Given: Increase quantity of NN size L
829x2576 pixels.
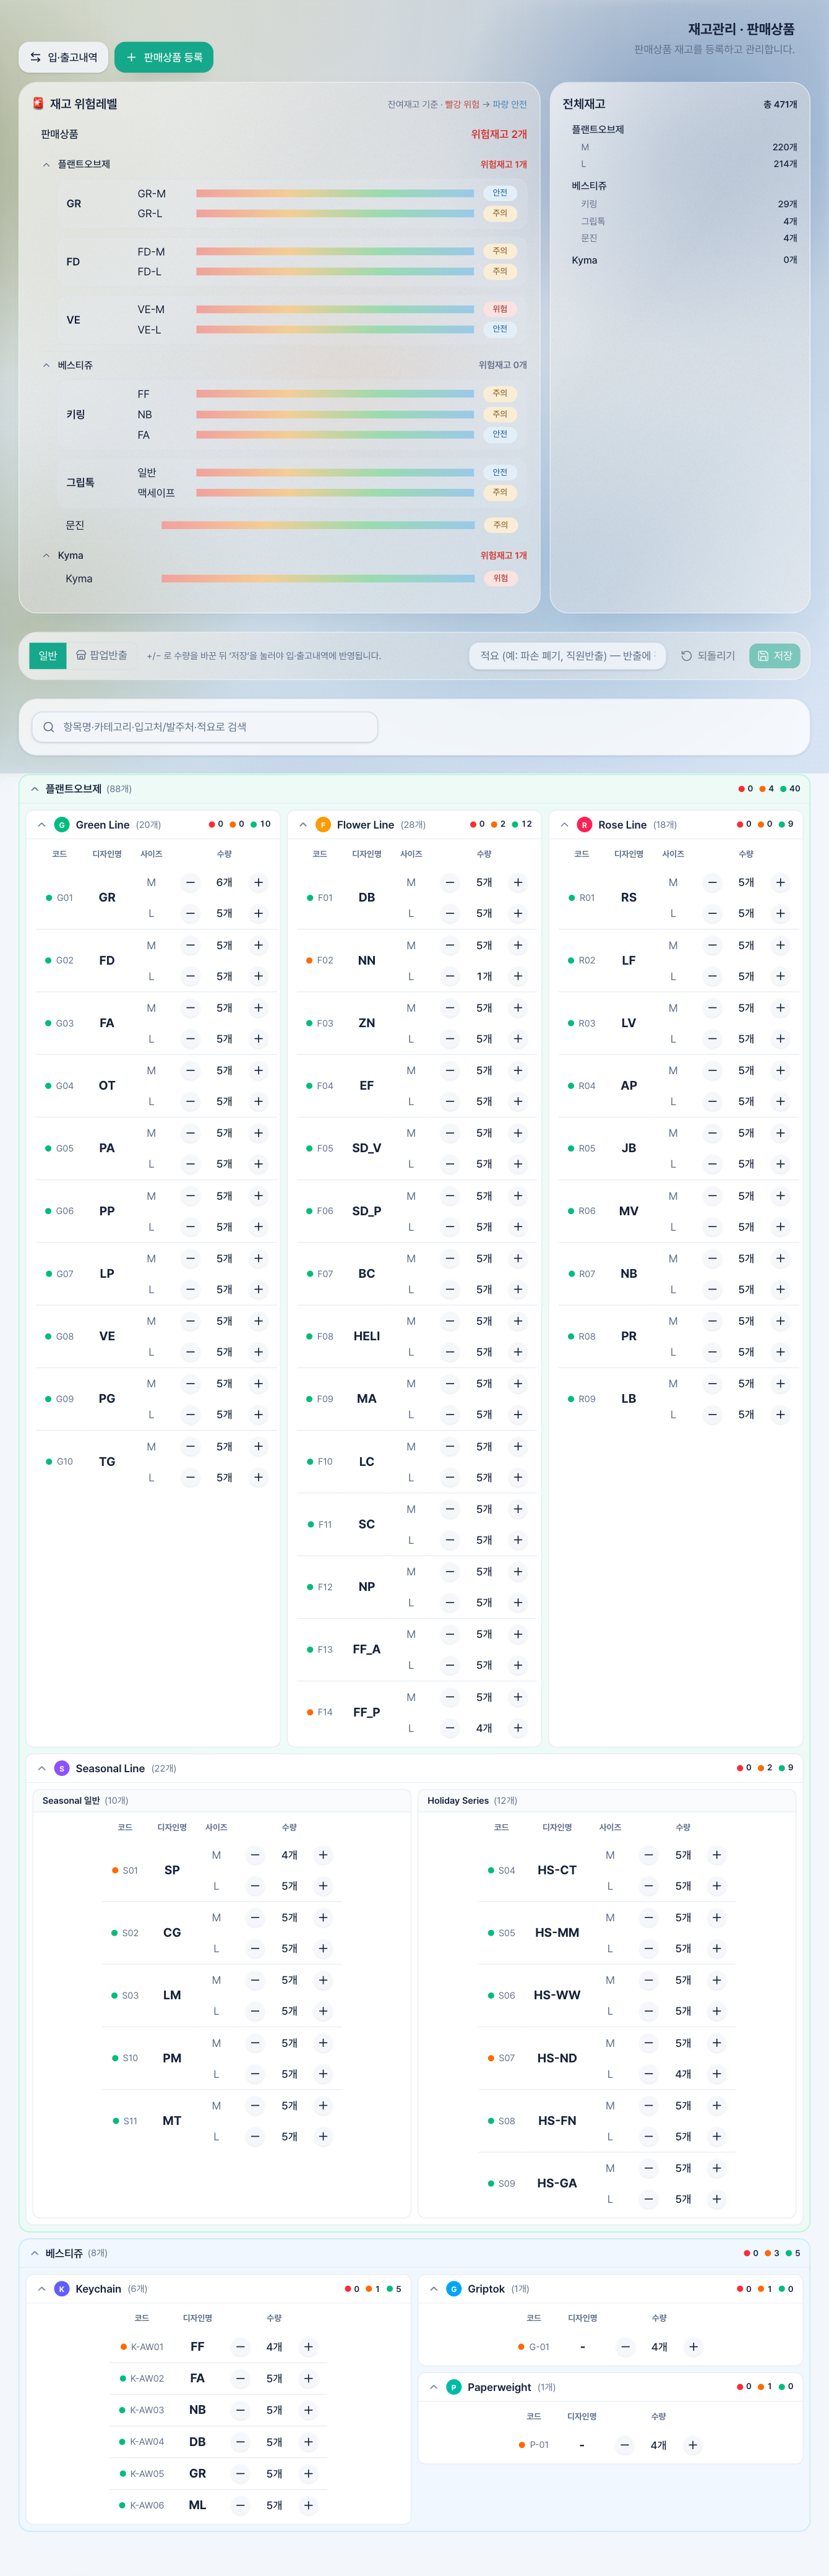Looking at the screenshot, I should 518,976.
